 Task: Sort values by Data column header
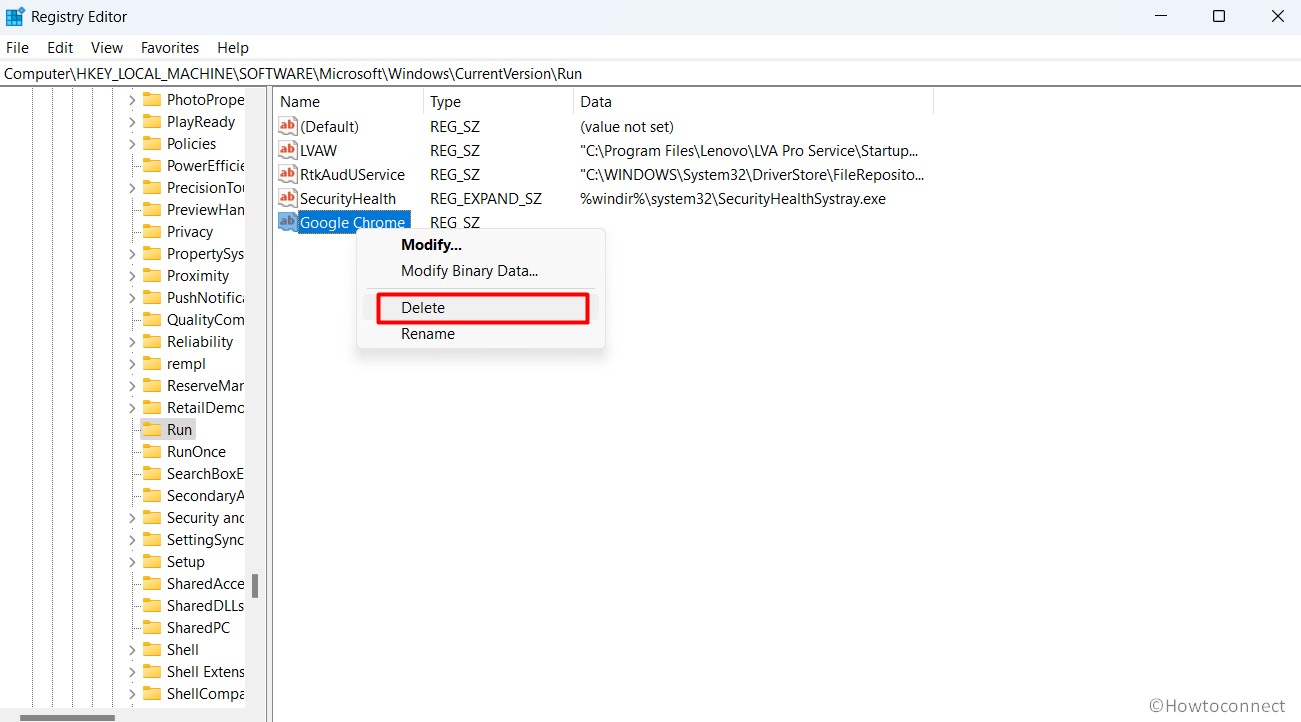pyautogui.click(x=753, y=102)
